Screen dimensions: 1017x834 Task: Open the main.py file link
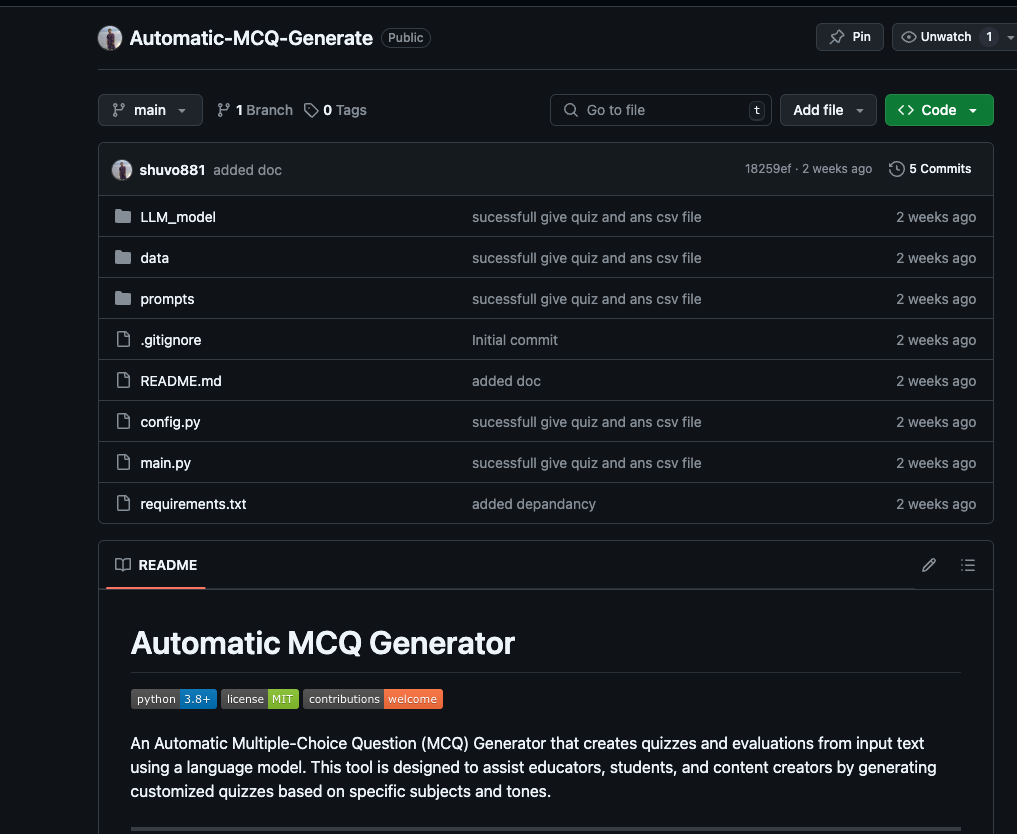coord(165,463)
